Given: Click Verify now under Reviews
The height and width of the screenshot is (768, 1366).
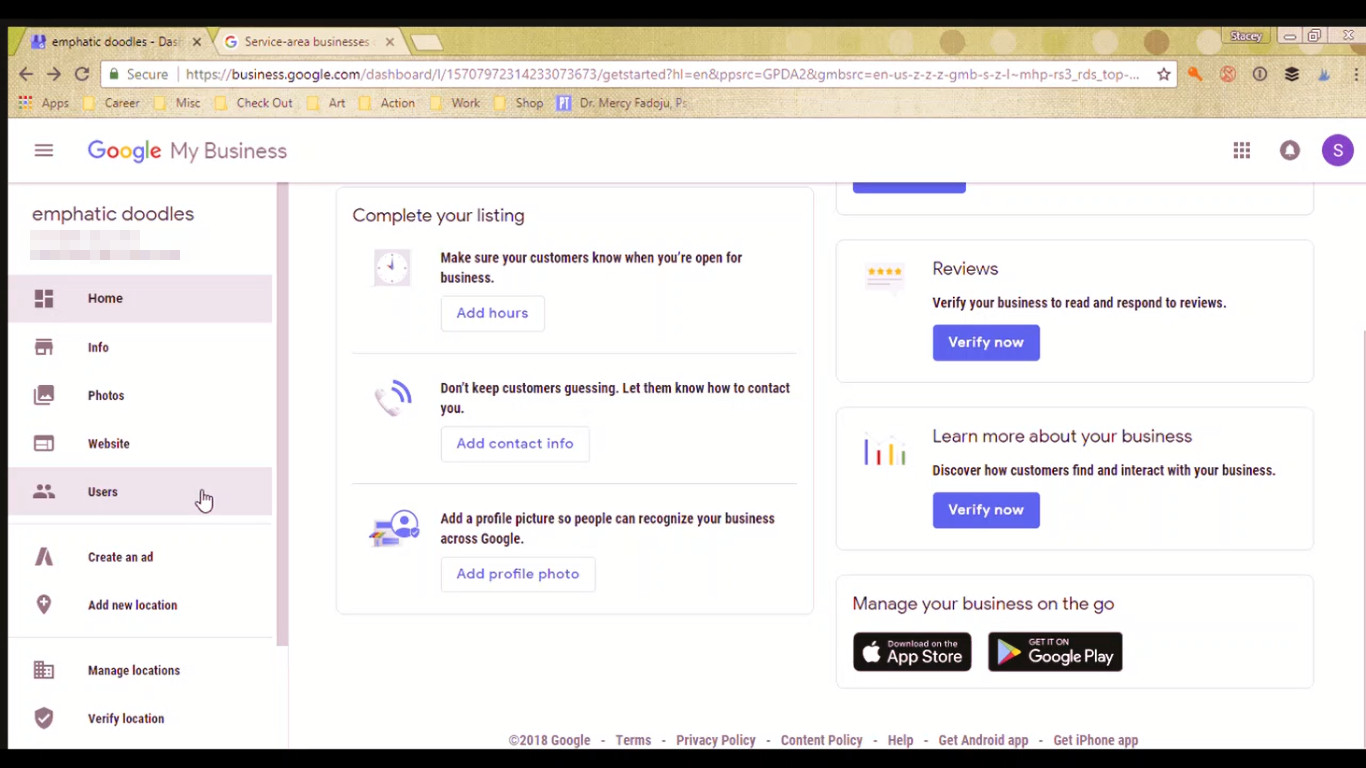Looking at the screenshot, I should (x=986, y=342).
